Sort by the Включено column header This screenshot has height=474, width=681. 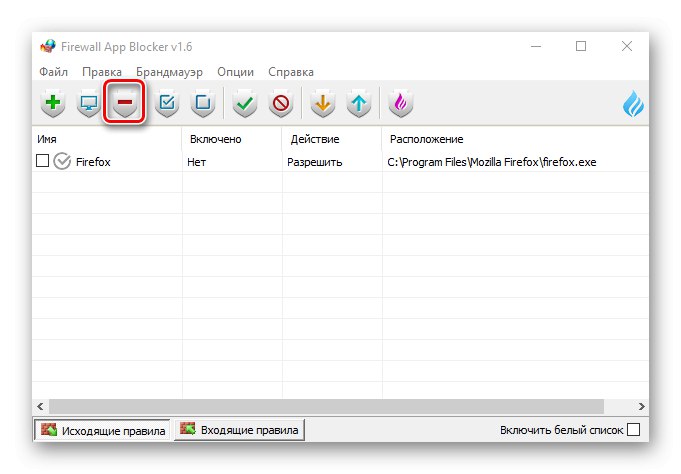[232, 139]
